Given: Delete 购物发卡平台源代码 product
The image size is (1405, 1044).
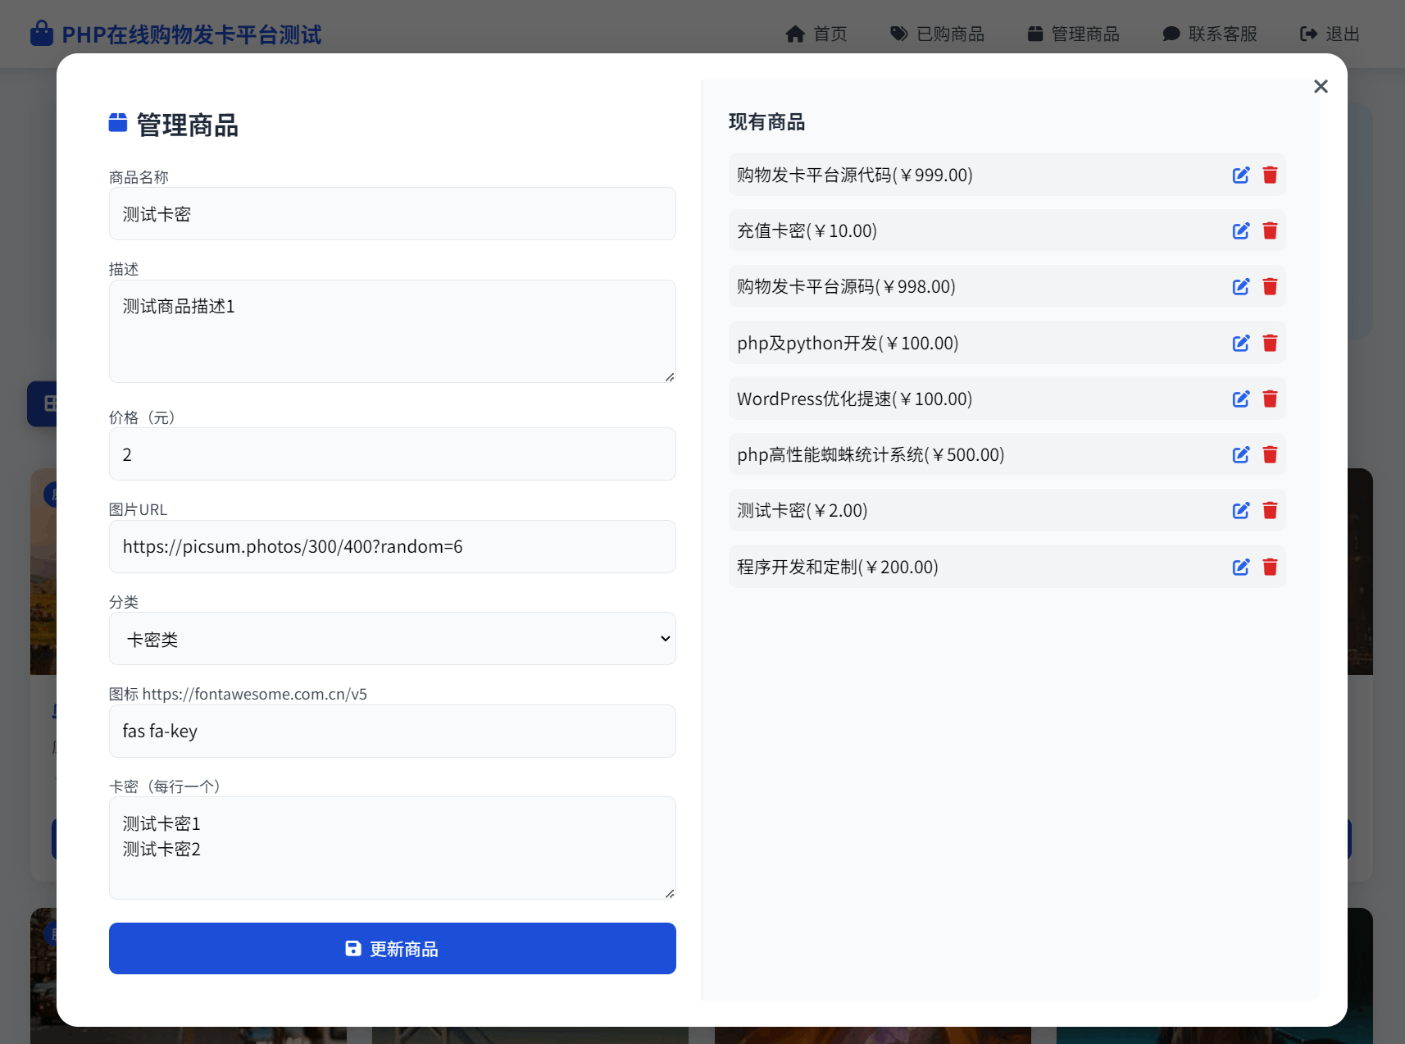Looking at the screenshot, I should (x=1270, y=175).
